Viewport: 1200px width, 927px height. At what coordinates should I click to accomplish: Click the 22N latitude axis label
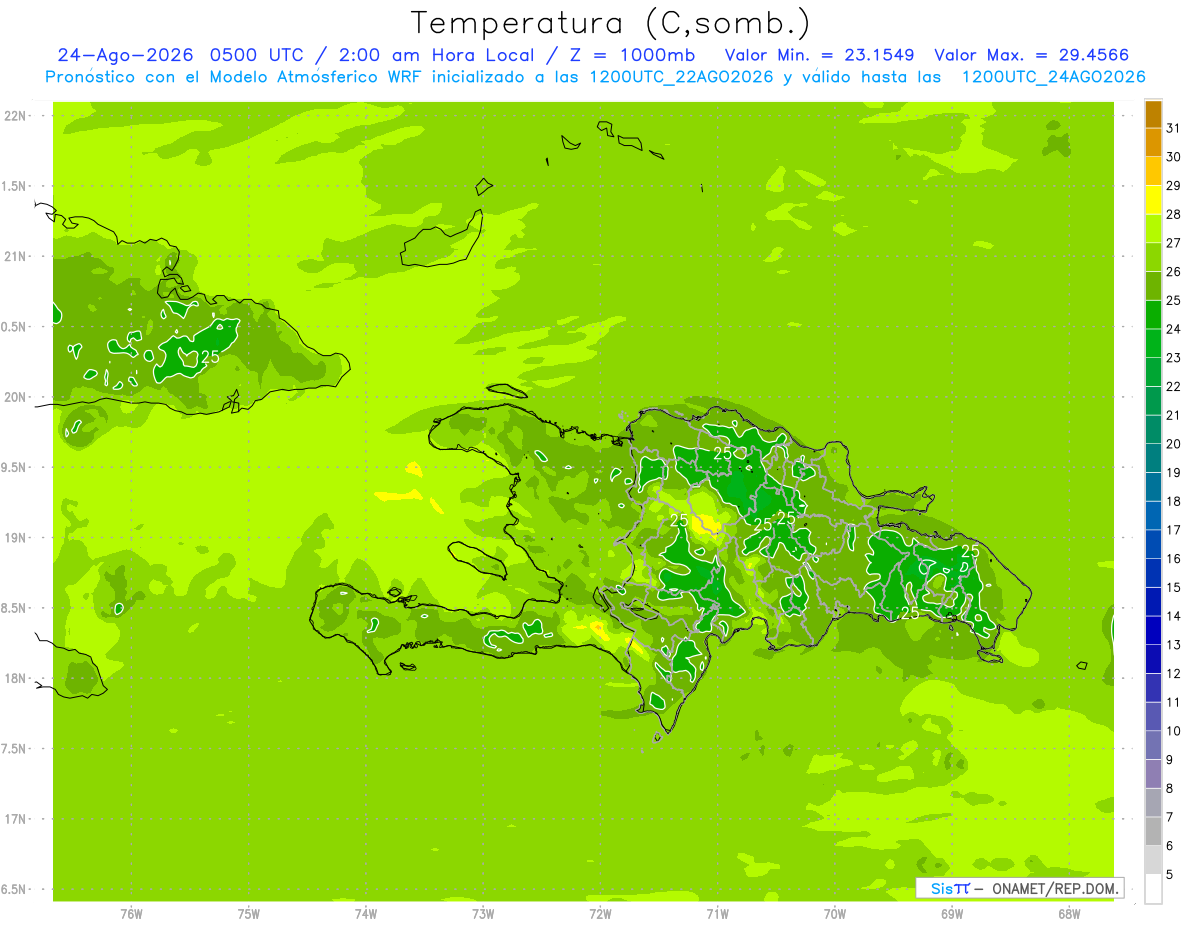point(16,116)
